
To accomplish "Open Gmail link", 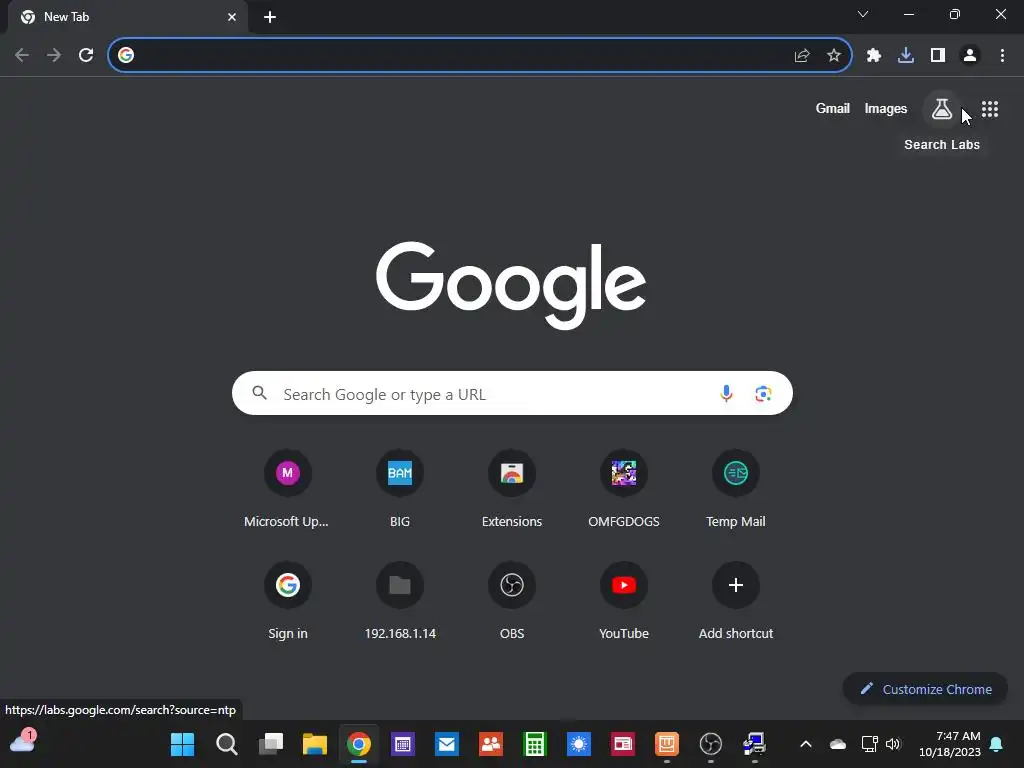I will click(x=832, y=108).
